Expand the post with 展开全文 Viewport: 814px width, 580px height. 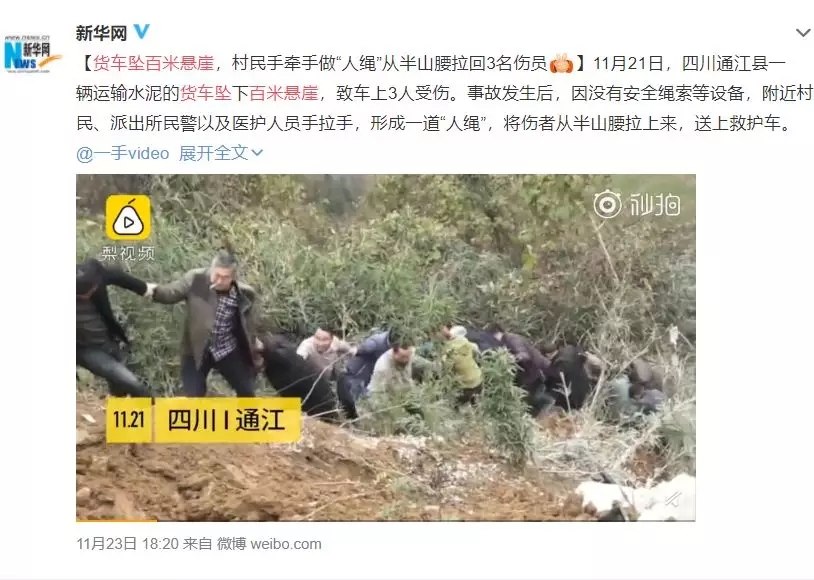point(213,153)
